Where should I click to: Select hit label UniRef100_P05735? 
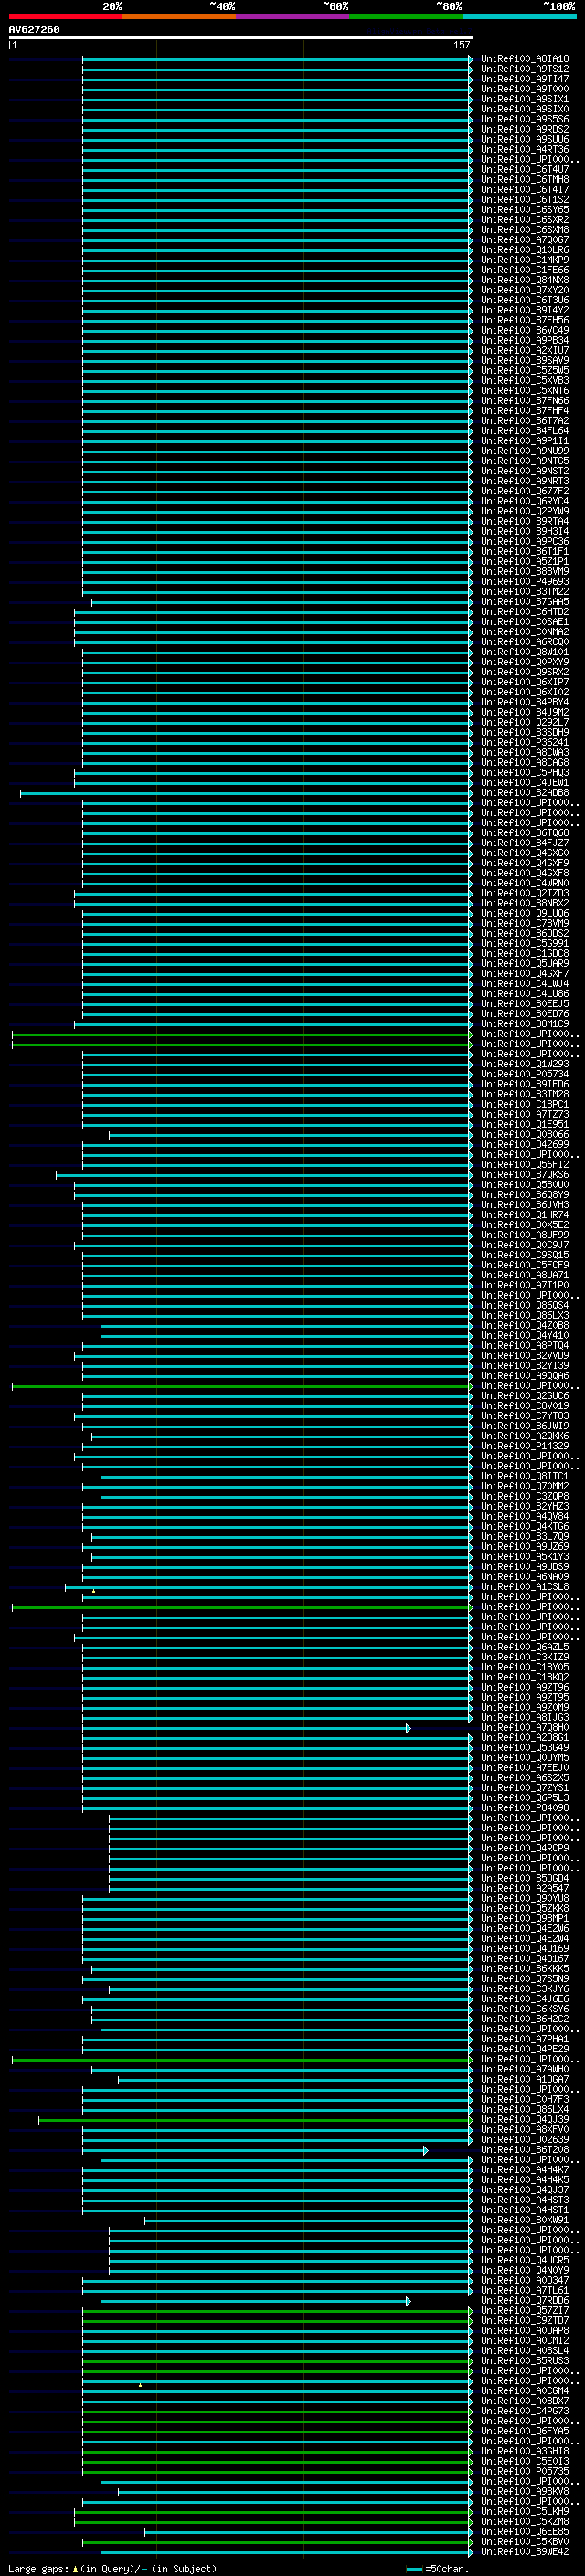[524, 2471]
